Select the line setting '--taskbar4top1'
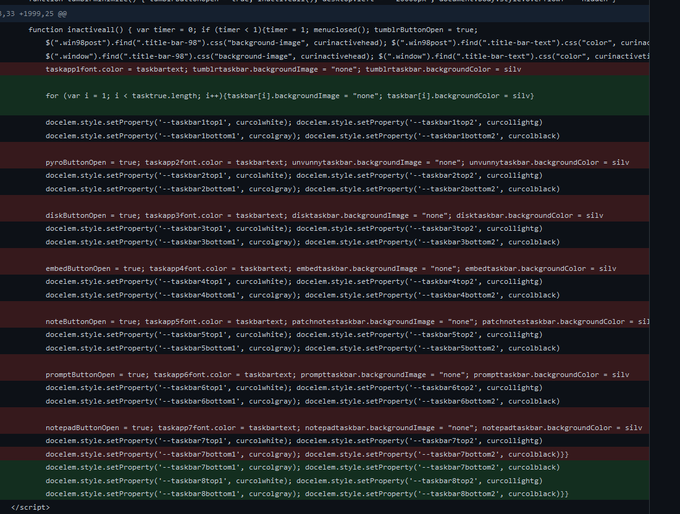The width and height of the screenshot is (680, 514). point(324,282)
